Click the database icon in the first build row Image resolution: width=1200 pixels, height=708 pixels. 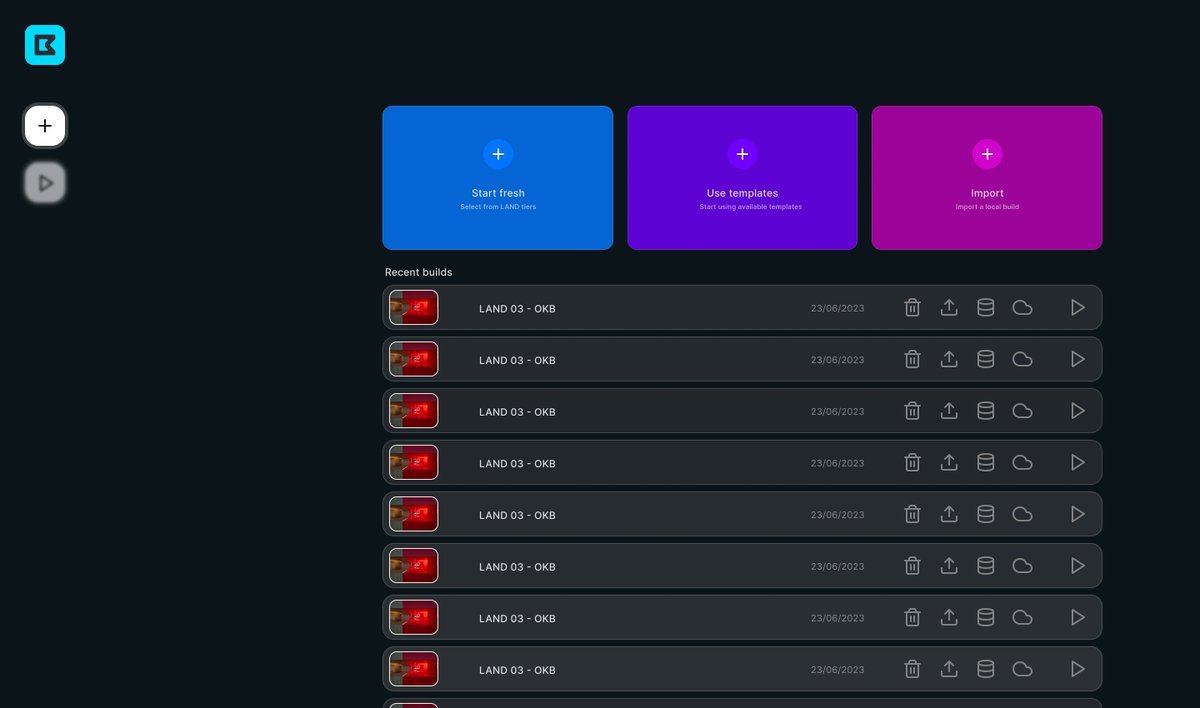click(985, 308)
